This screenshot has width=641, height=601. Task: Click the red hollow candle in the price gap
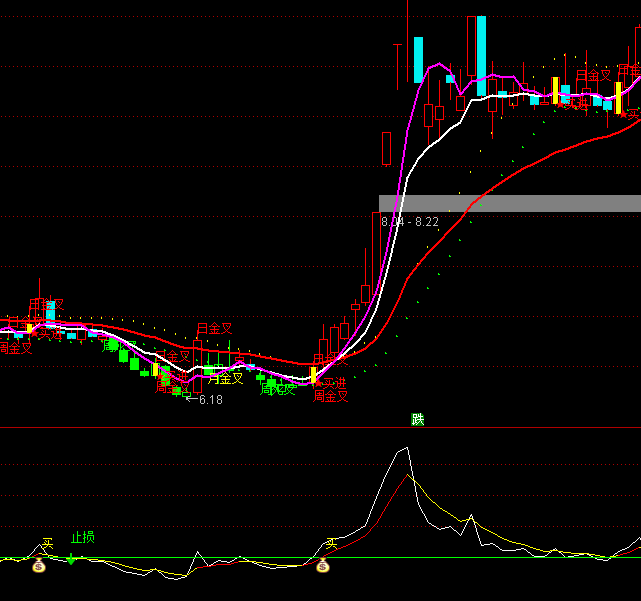(386, 149)
